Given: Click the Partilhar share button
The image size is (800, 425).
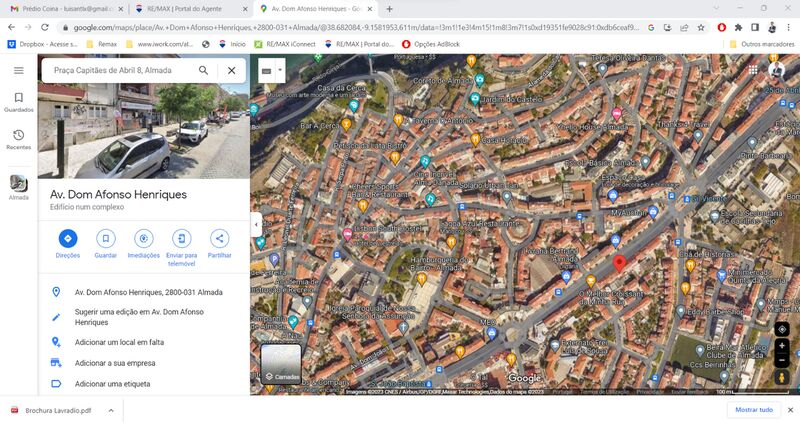Looking at the screenshot, I should point(219,244).
